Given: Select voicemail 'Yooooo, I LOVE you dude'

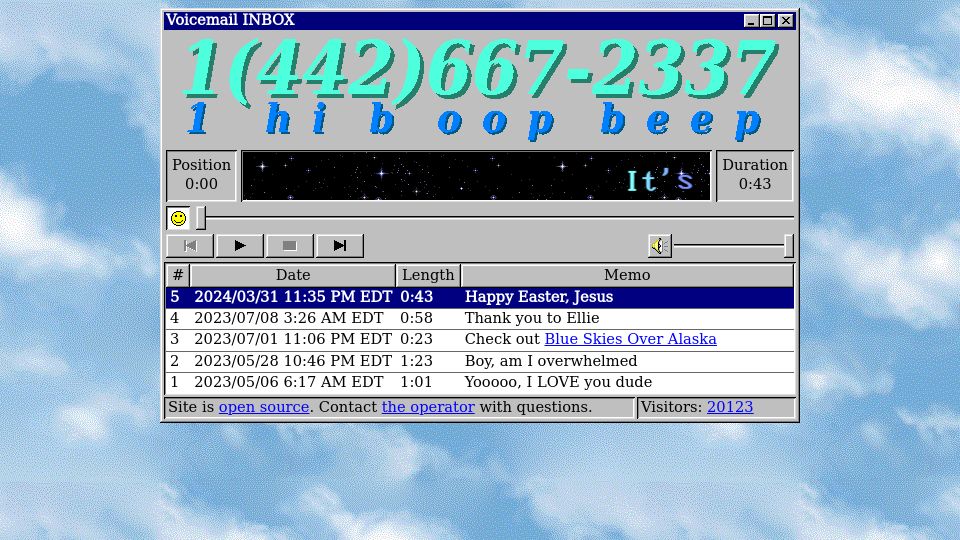Looking at the screenshot, I should pos(480,383).
